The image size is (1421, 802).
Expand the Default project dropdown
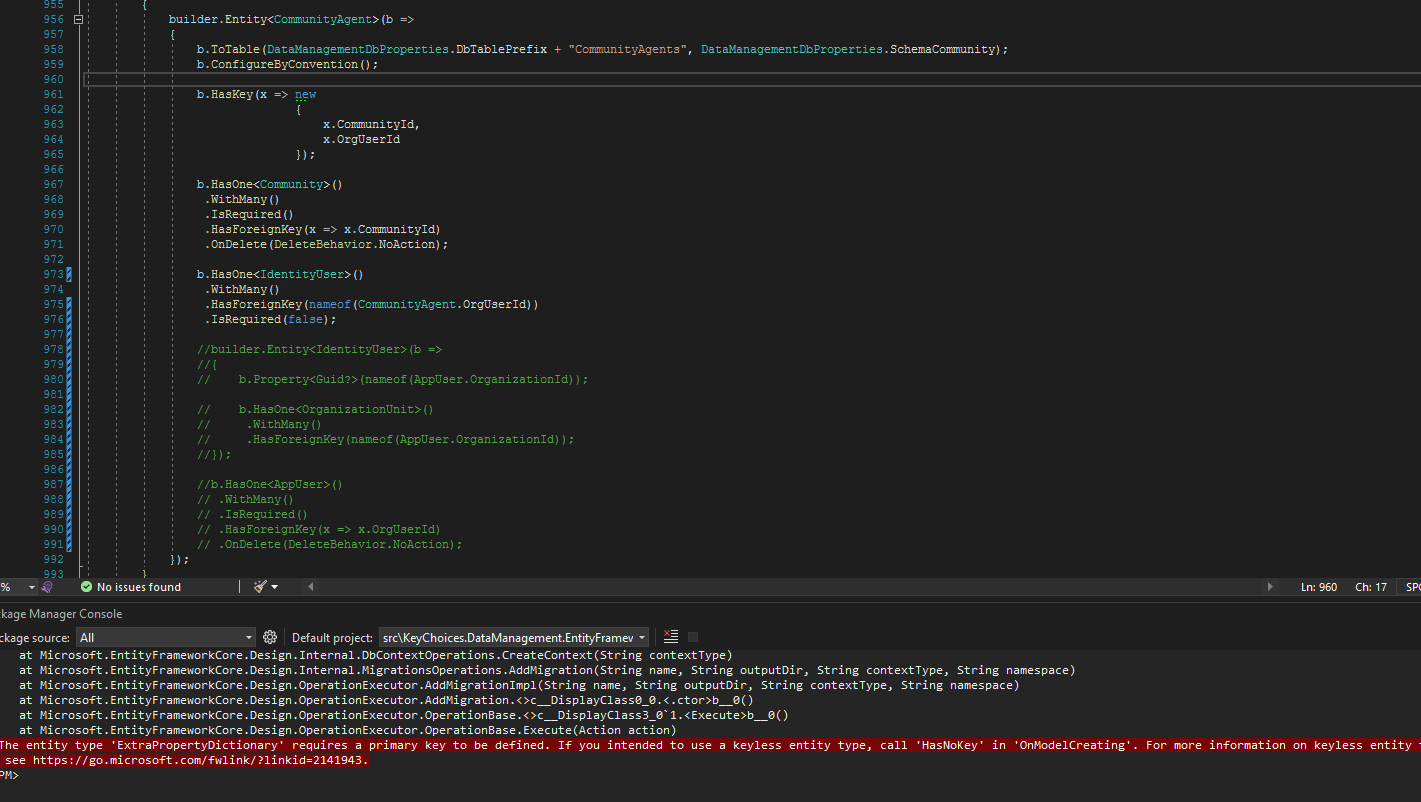[x=641, y=637]
